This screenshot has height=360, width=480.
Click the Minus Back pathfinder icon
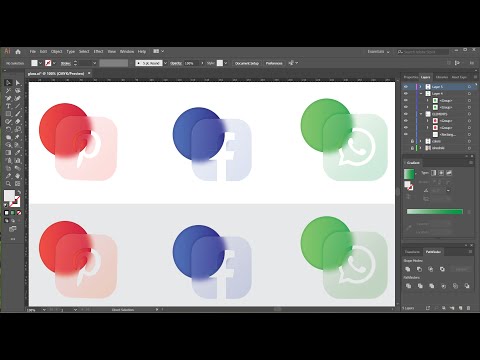[467, 286]
